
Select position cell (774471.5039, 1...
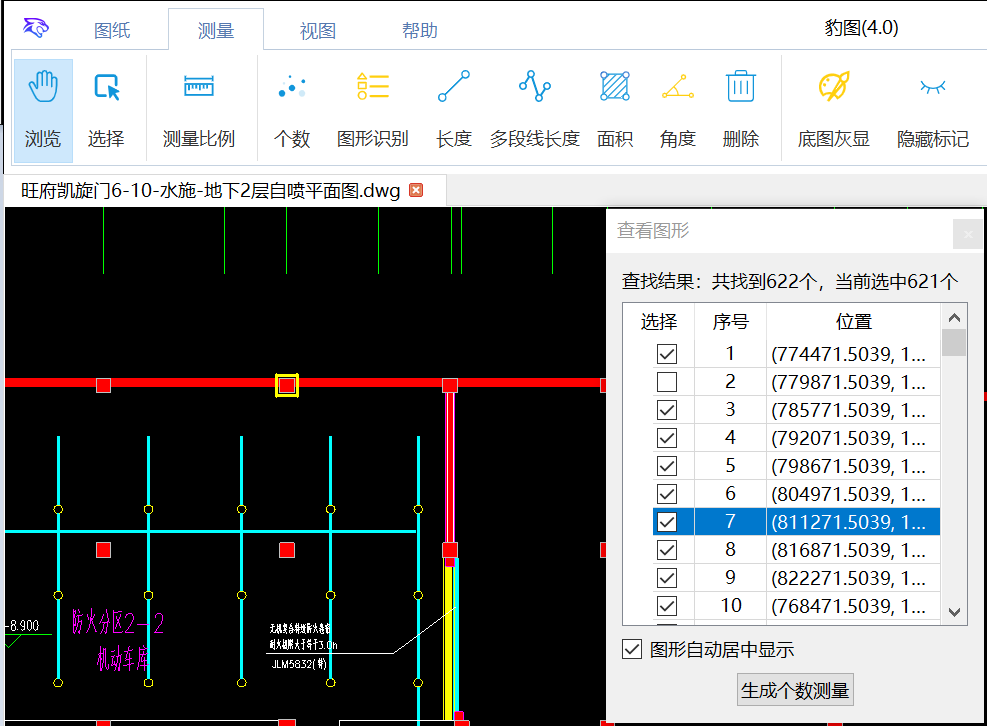[854, 354]
